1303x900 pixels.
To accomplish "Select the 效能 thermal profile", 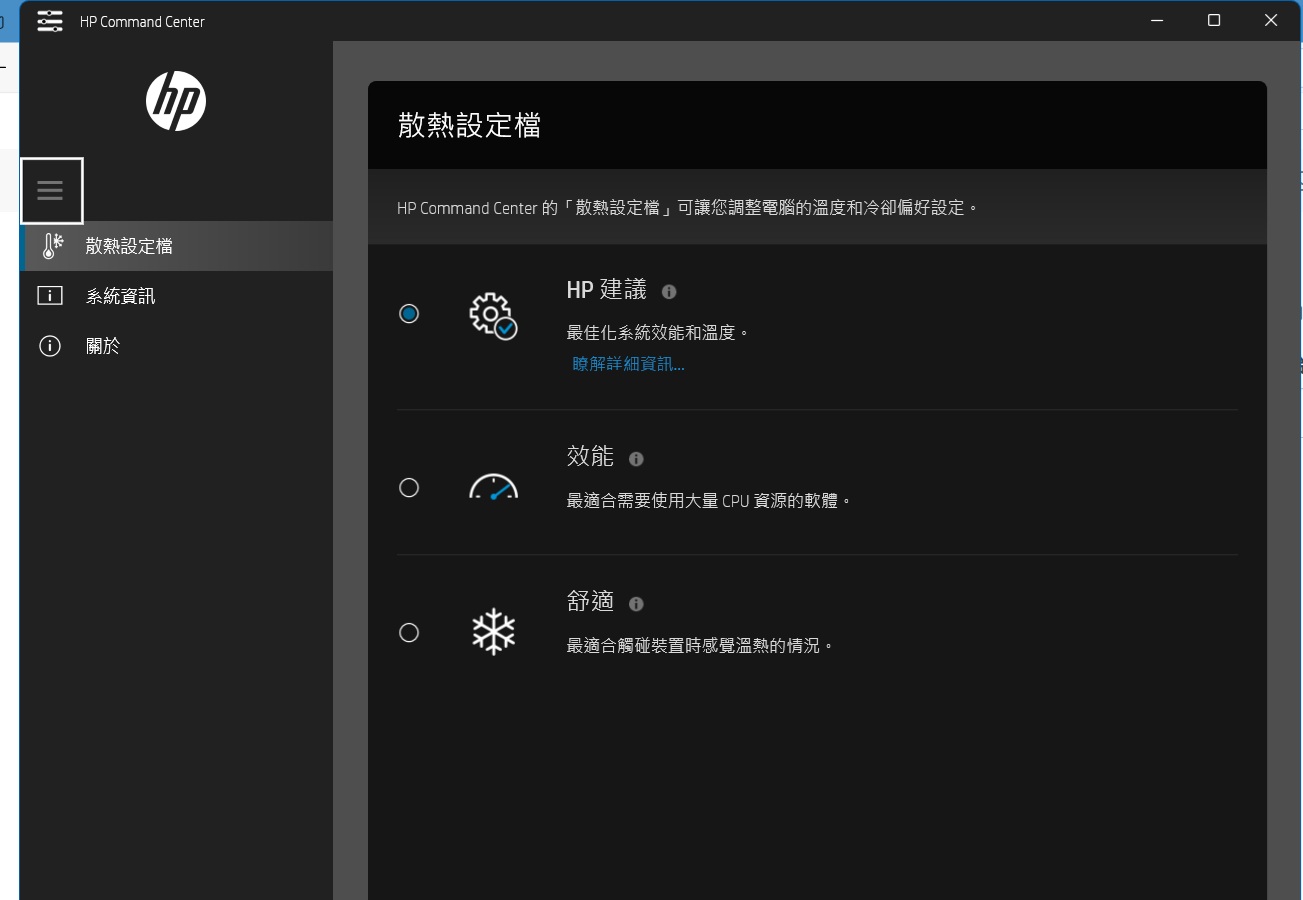I will click(x=409, y=488).
